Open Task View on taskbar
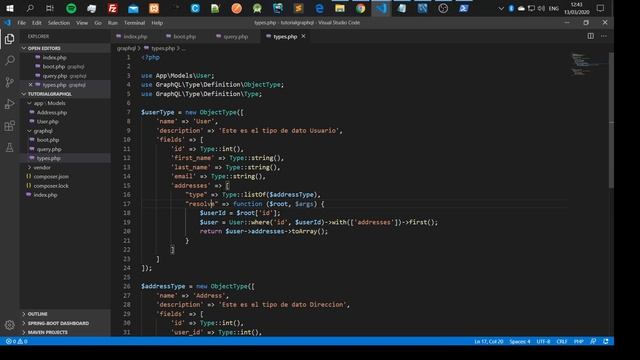Image resolution: width=640 pixels, height=360 pixels. click(x=50, y=8)
